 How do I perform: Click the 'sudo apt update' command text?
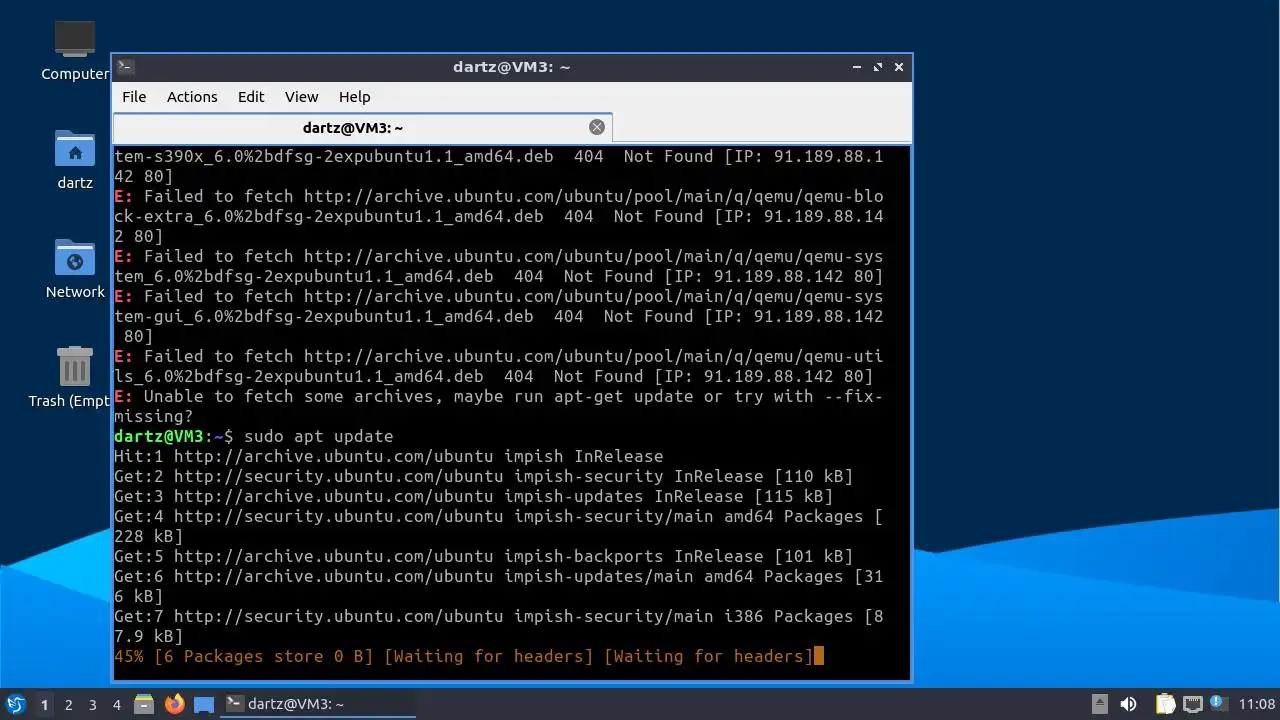pos(318,436)
